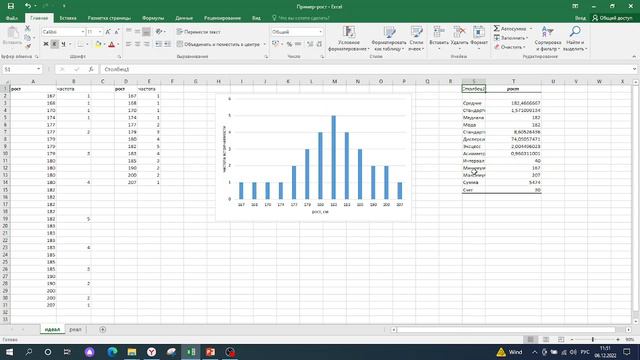Switch to Формулы (Formulas) ribbon tab

coord(153,18)
